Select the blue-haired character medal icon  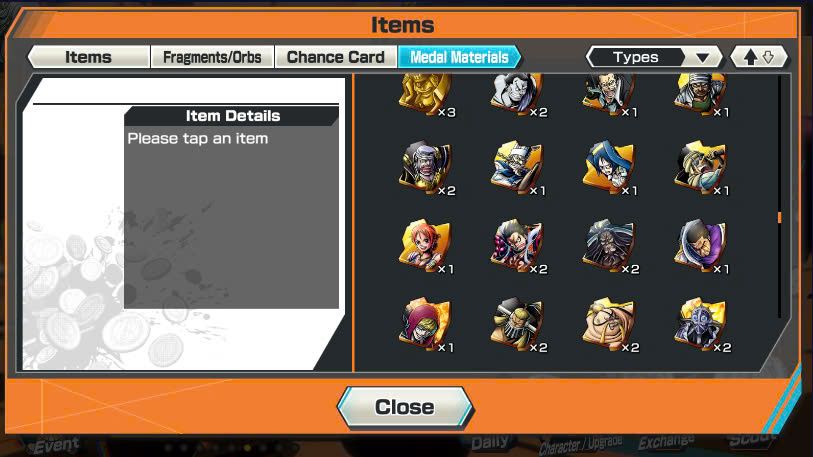pos(609,168)
